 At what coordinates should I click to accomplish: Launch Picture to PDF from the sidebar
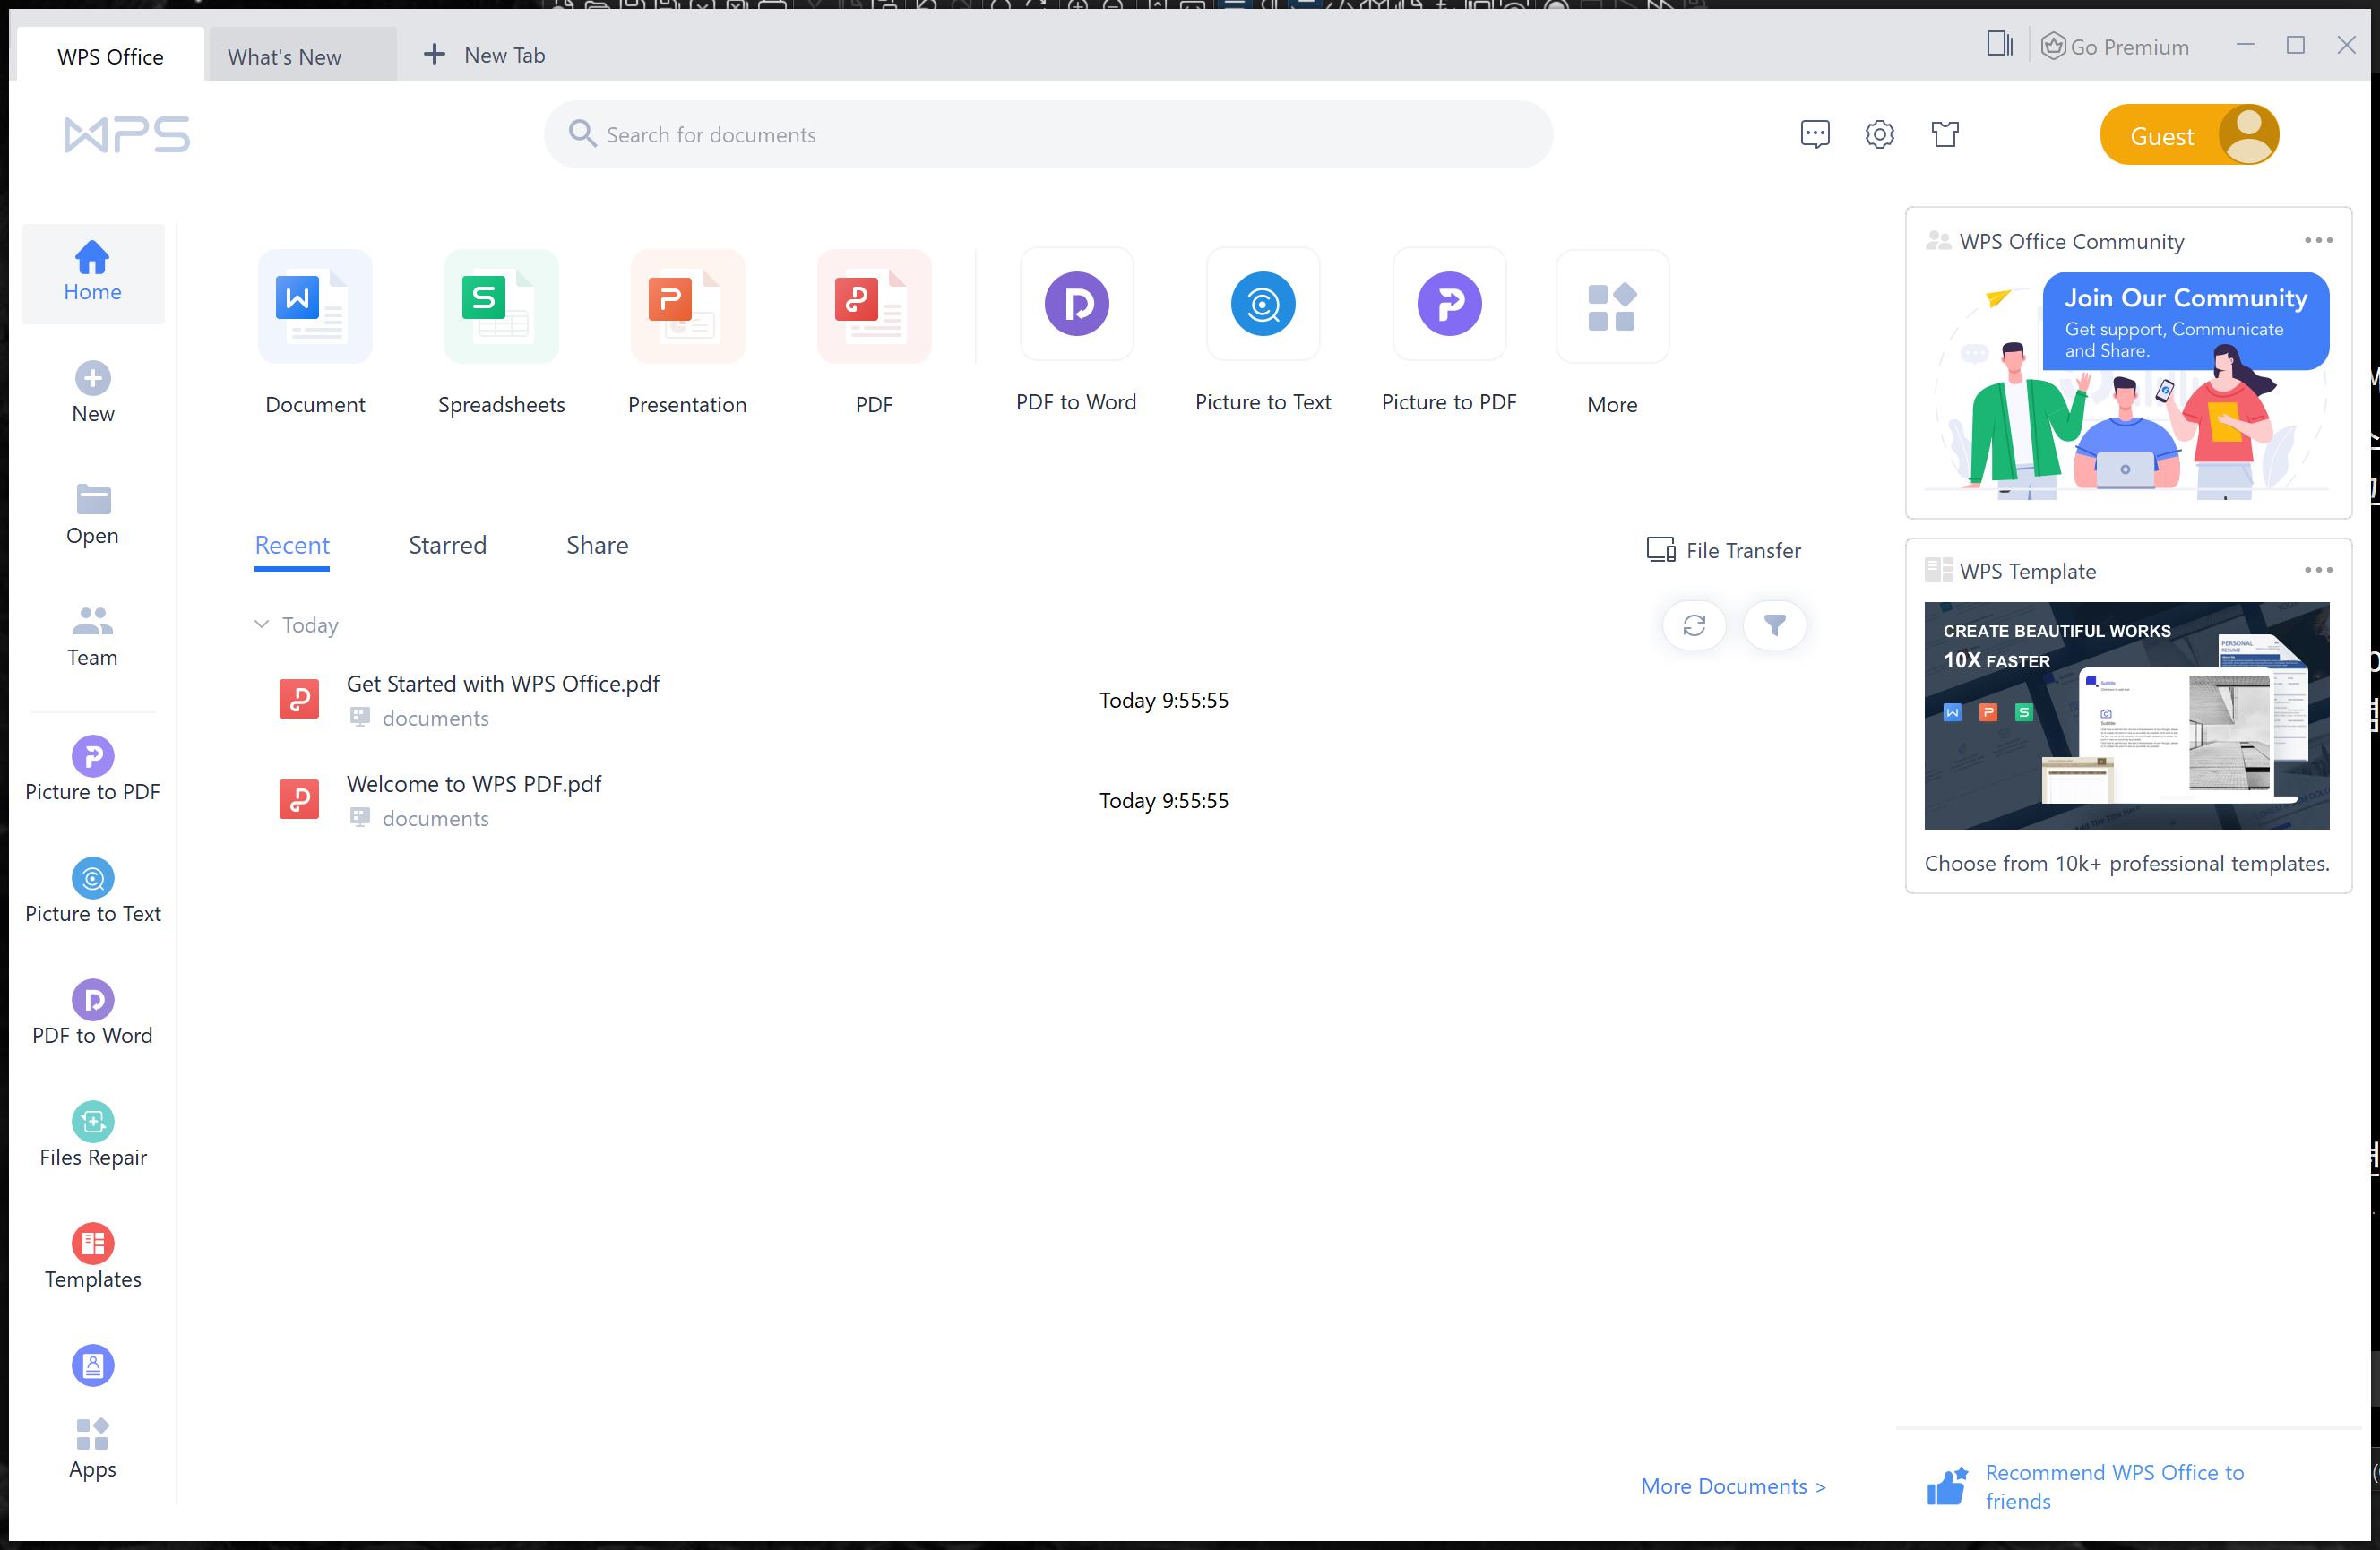coord(93,770)
